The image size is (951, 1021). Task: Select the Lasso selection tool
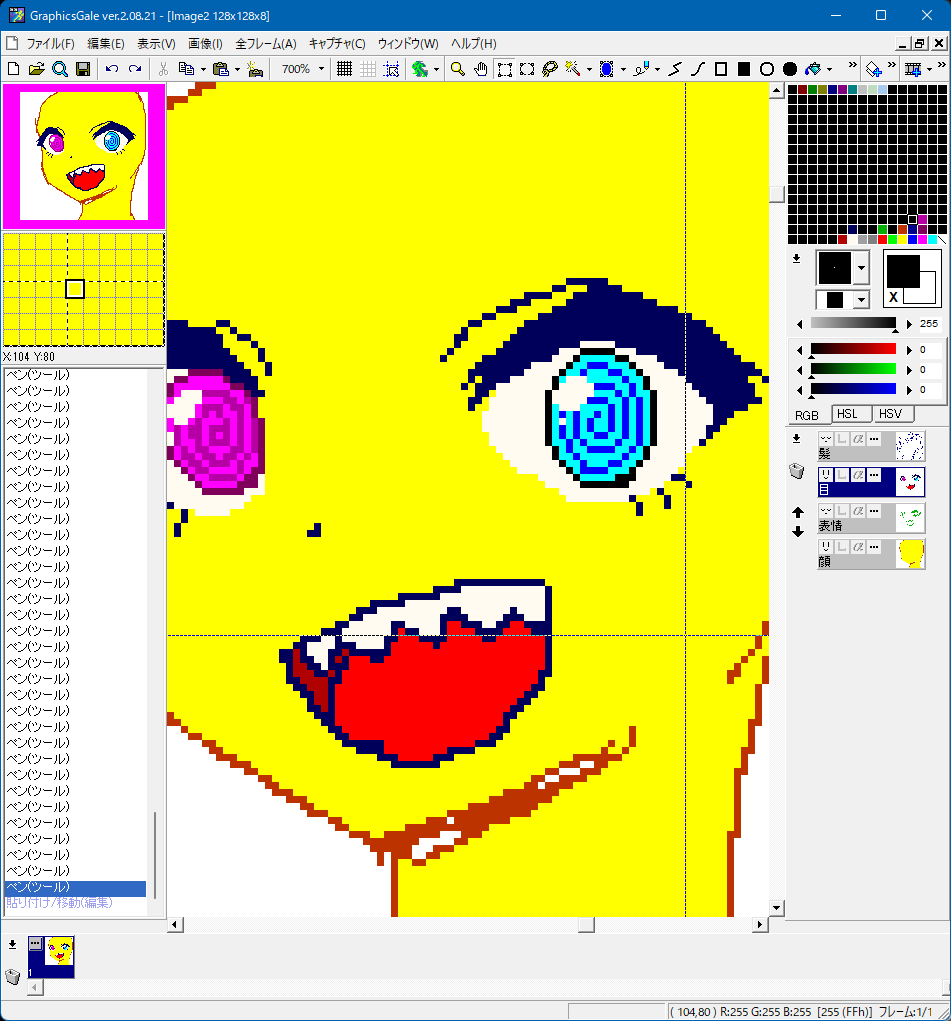550,69
